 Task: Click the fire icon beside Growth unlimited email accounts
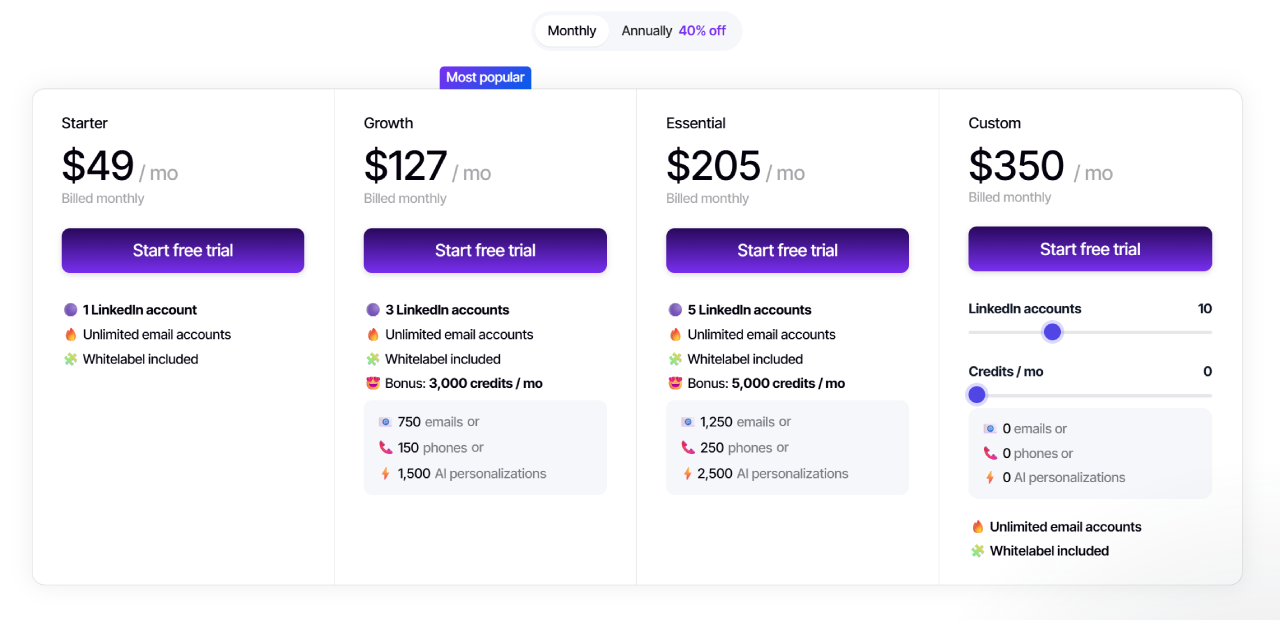373,335
